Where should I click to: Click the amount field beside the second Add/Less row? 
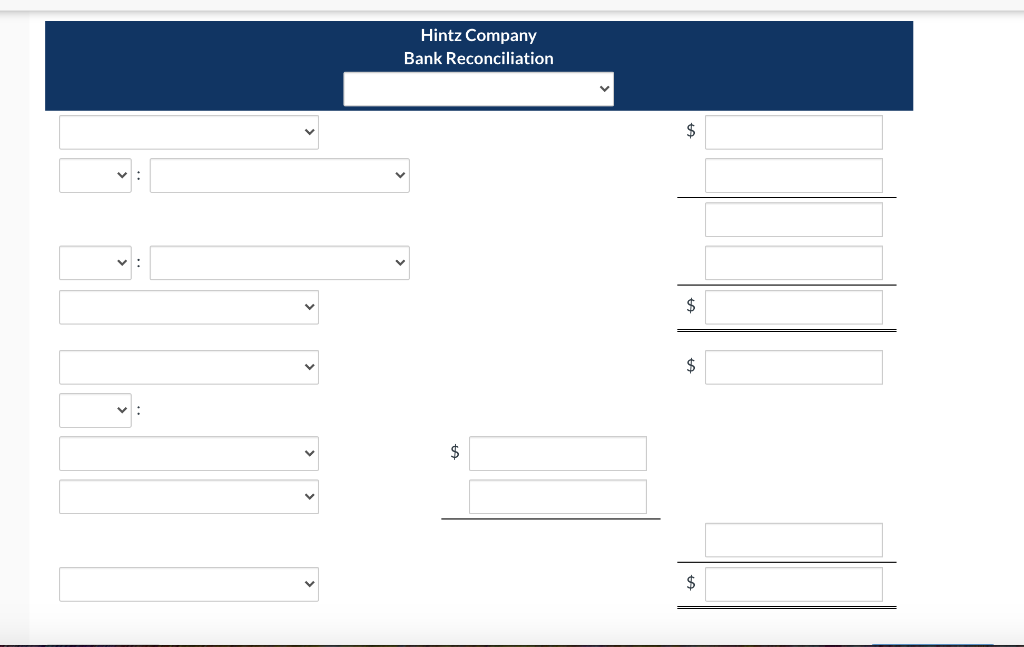(x=793, y=262)
